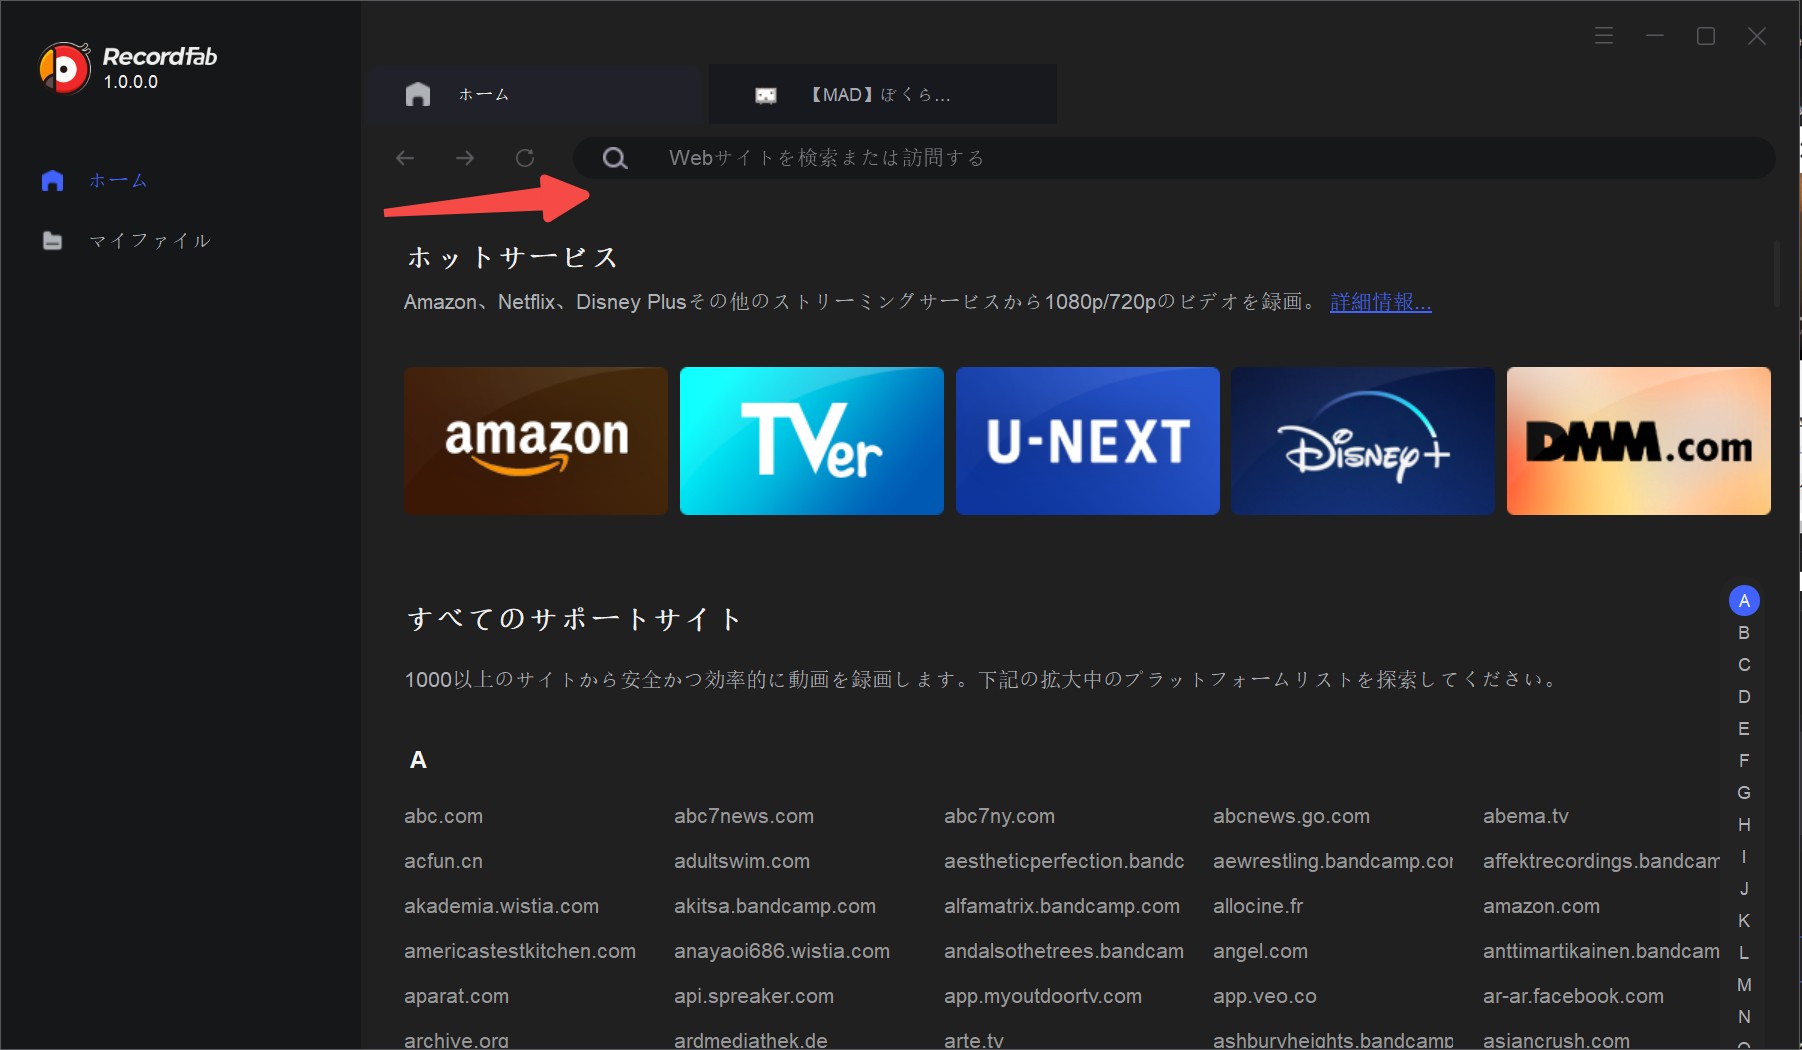1802x1050 pixels.
Task: Open the abcnews.go.com site link
Action: click(1291, 816)
